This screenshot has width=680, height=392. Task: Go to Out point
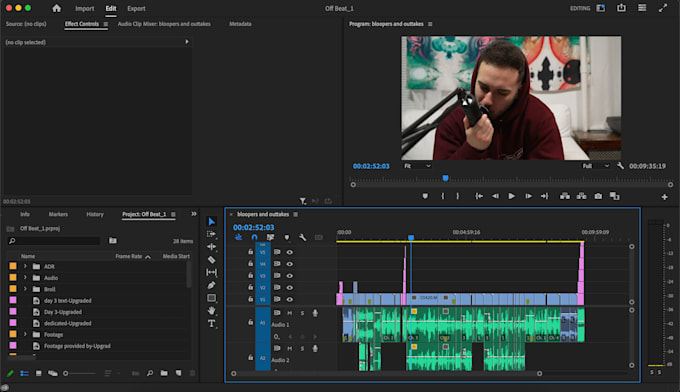tap(545, 196)
